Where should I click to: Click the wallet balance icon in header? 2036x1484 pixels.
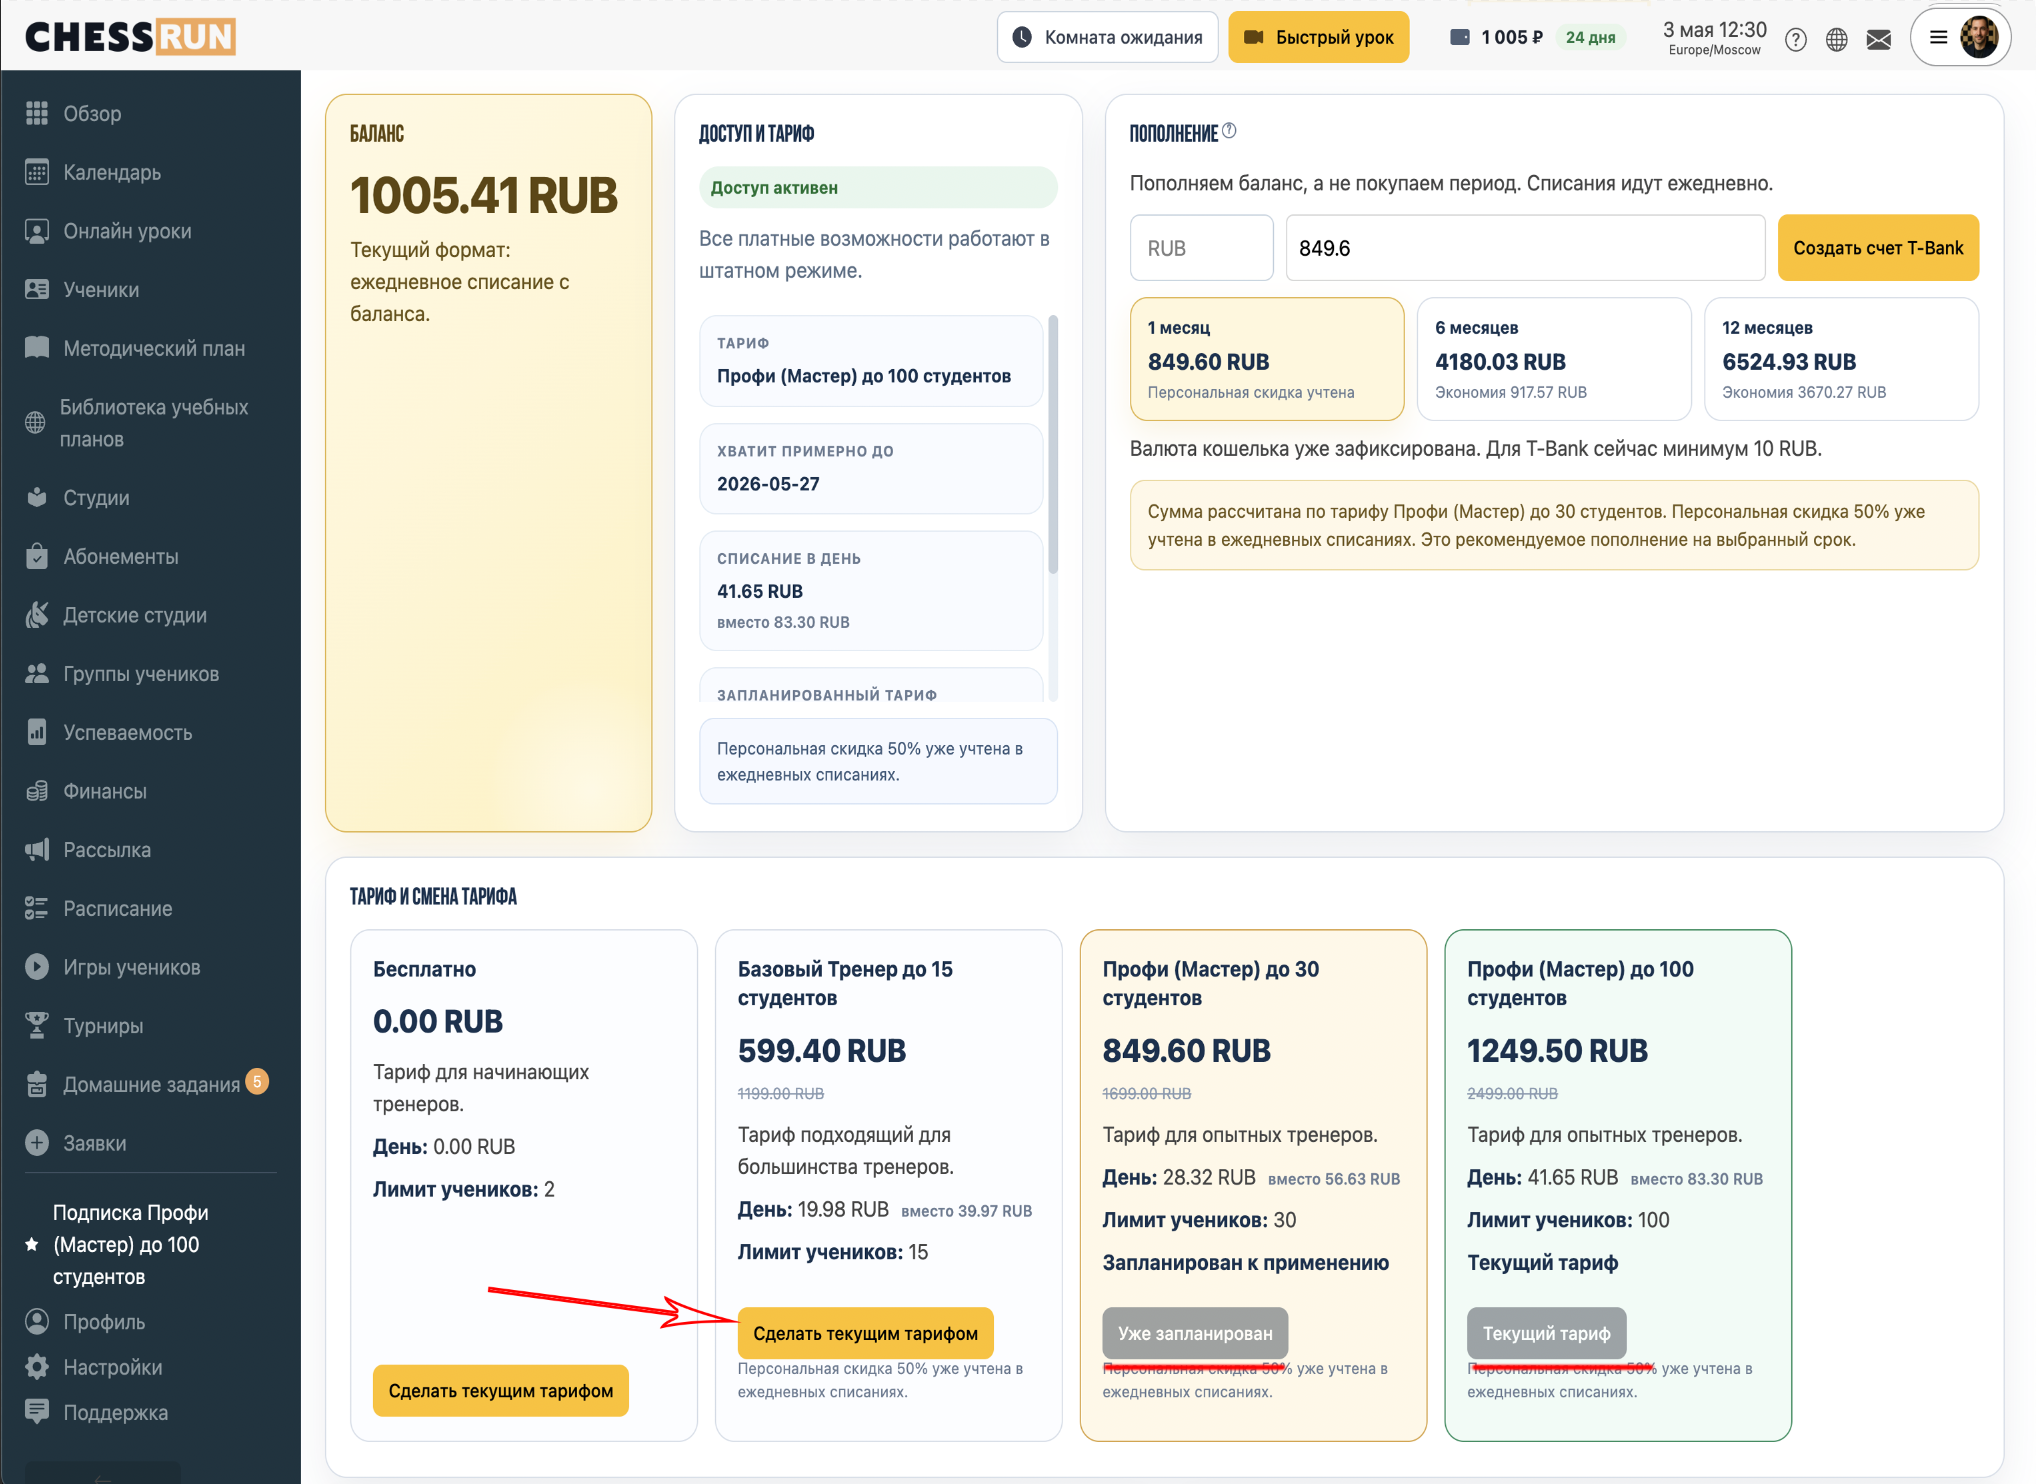coord(1460,37)
